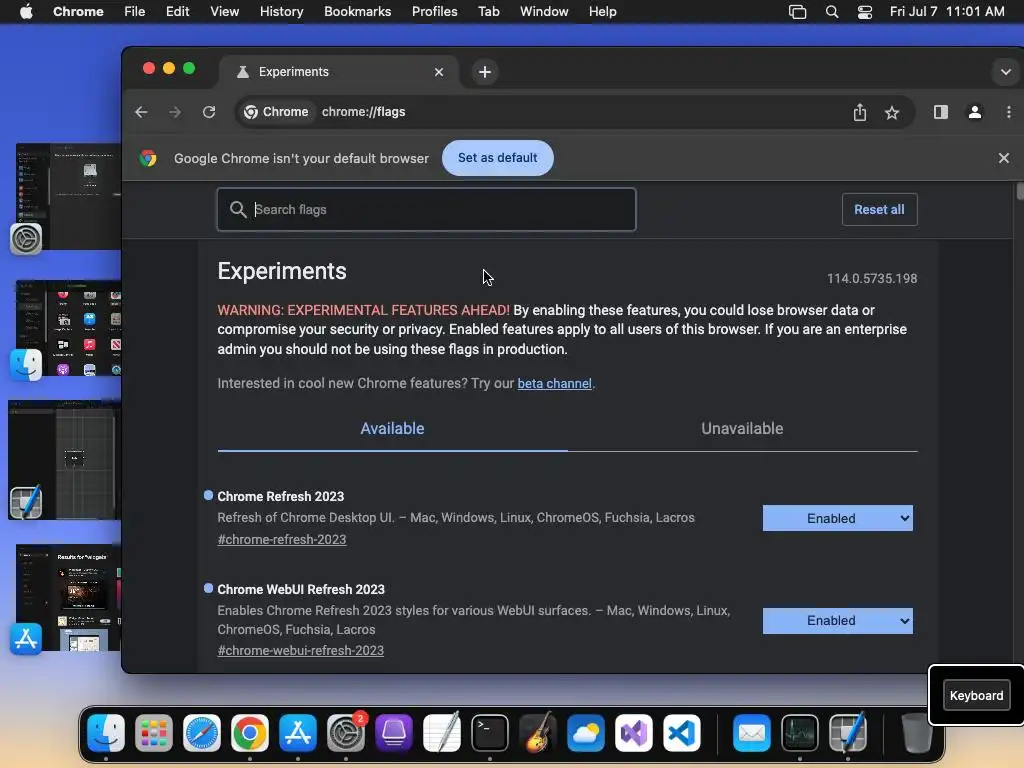Reload the chrome://flags page
The width and height of the screenshot is (1024, 768).
pos(209,112)
